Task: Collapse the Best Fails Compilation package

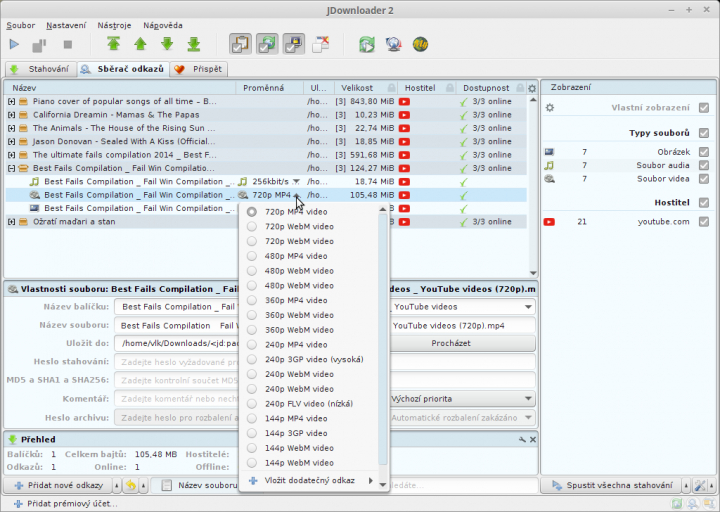Action: [x=11, y=169]
